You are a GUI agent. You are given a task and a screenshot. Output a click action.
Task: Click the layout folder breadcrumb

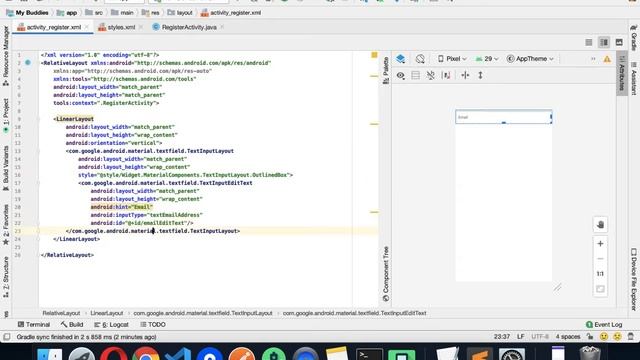click(x=180, y=13)
